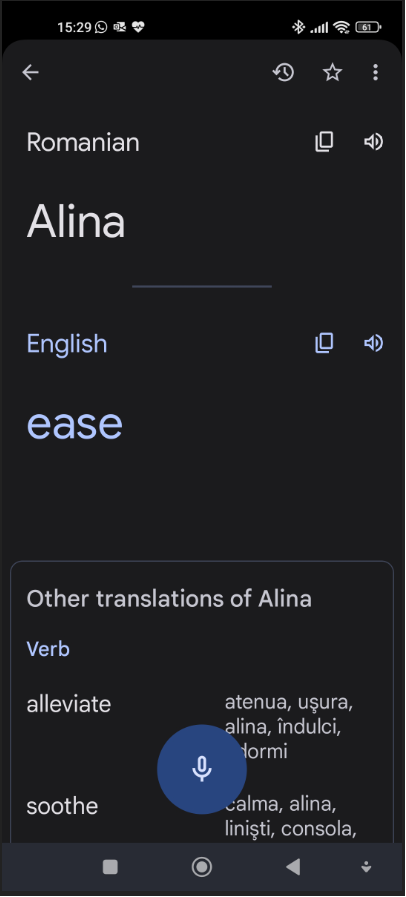Tap Android home circle button
Screen dimensions: 406x897
pos(202,867)
